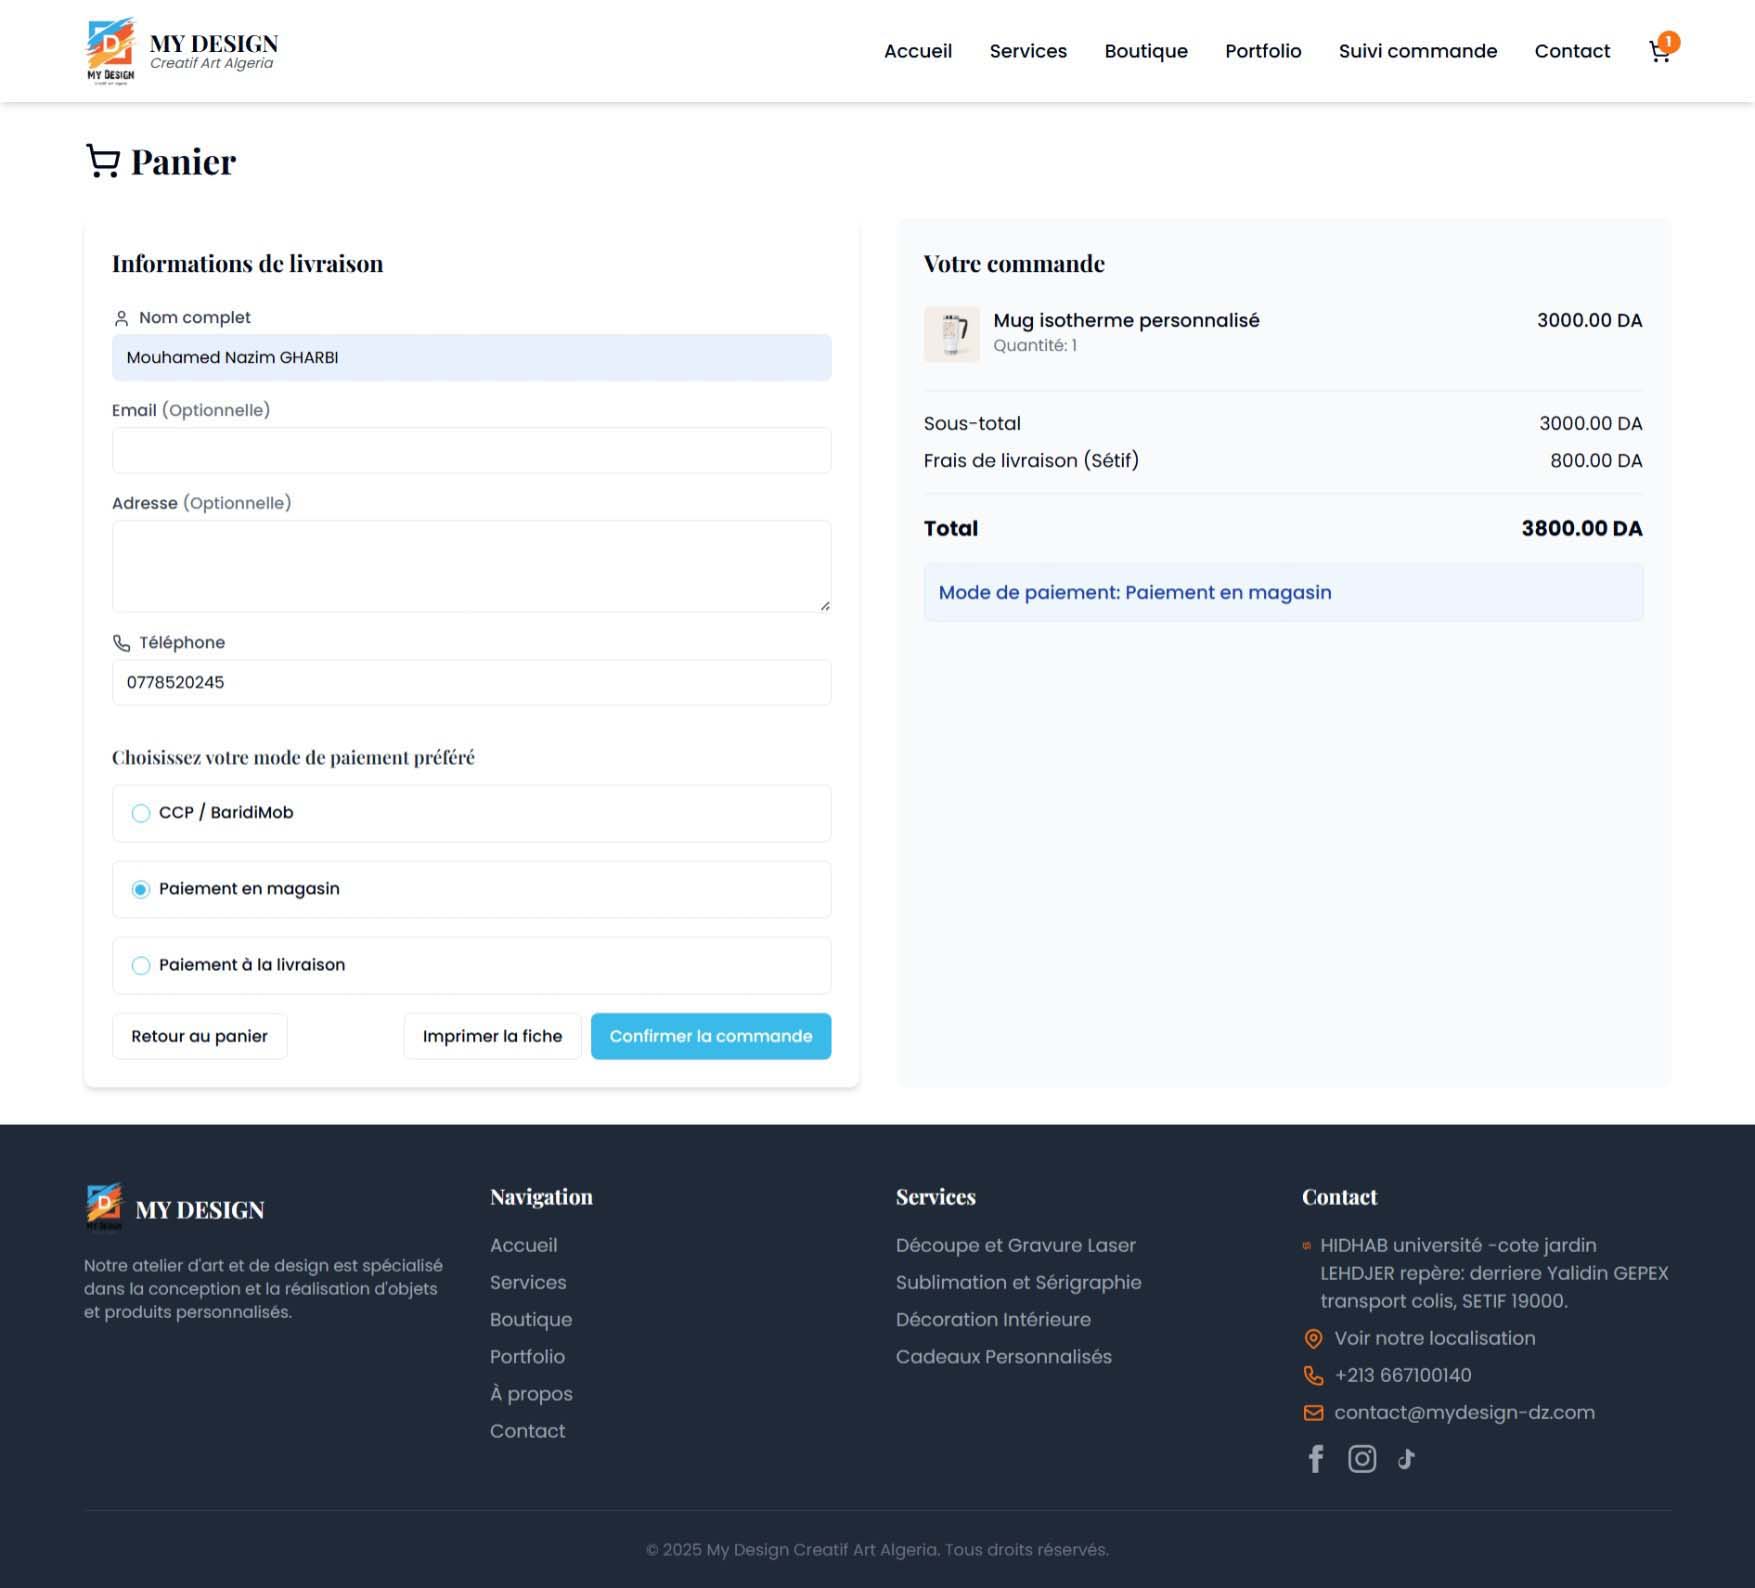Open Suivi commande in the navigation

1417,51
